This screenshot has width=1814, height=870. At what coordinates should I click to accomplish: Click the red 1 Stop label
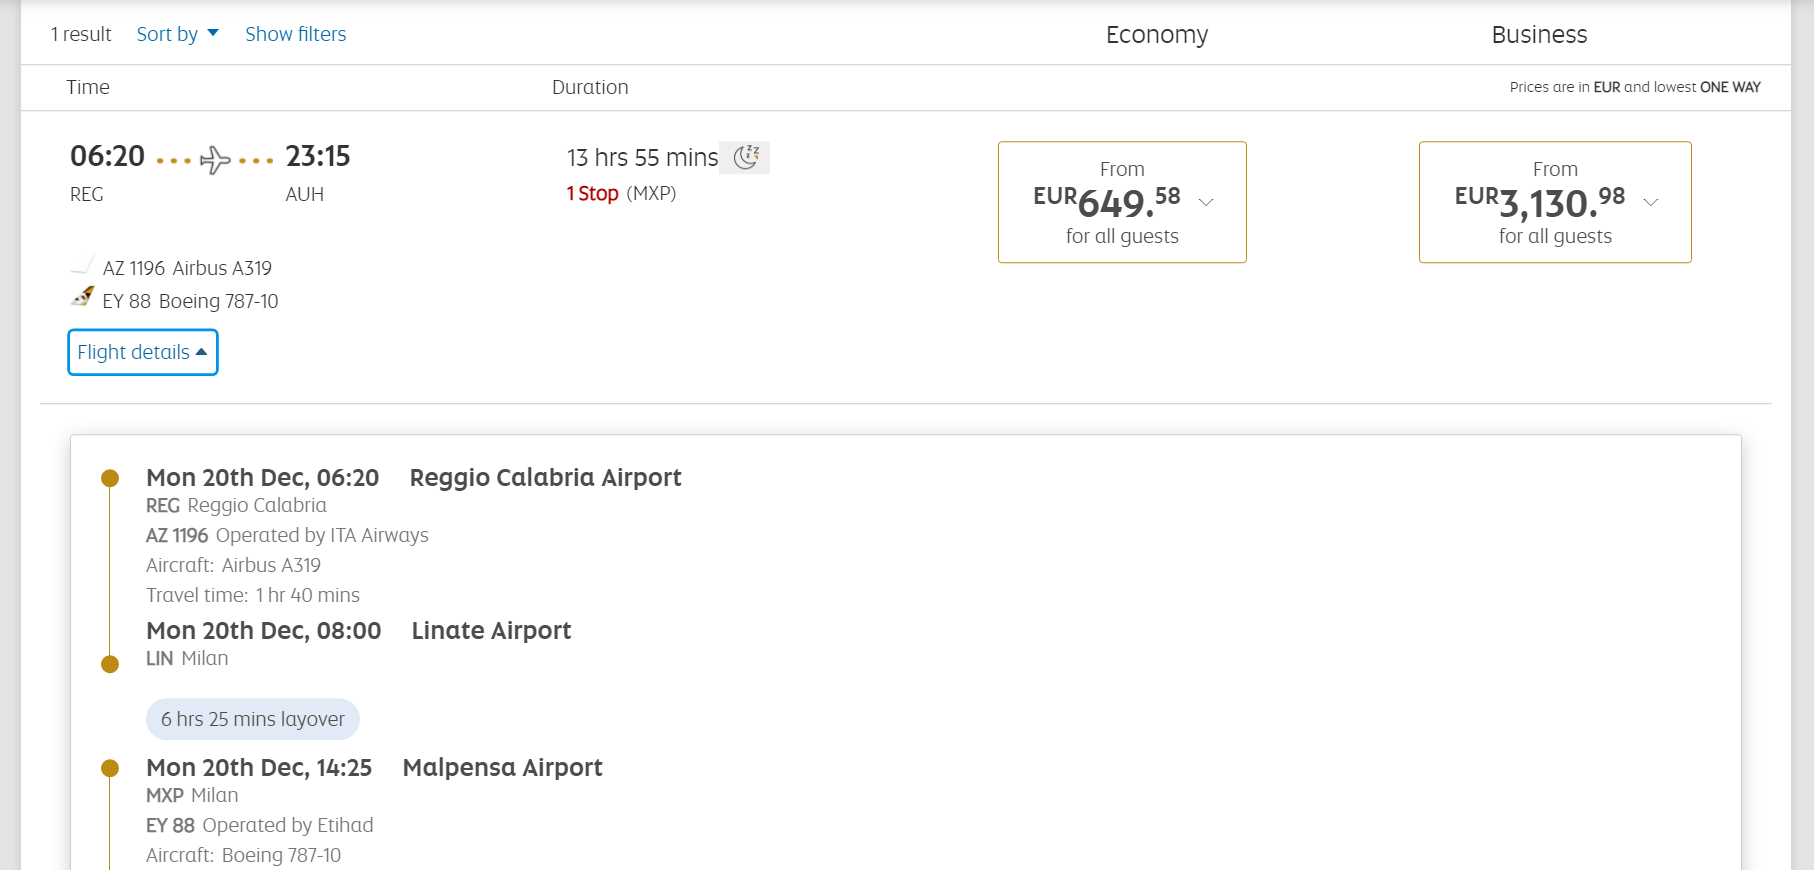coord(593,193)
